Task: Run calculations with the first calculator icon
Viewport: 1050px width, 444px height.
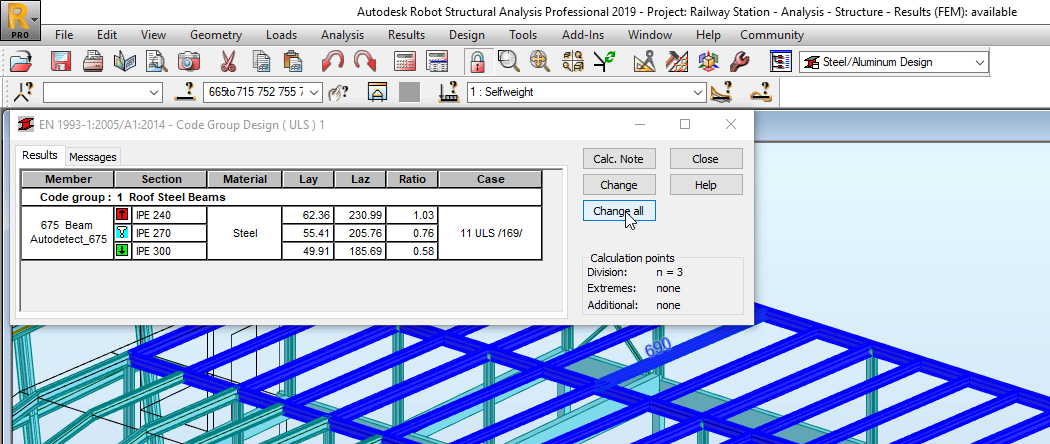Action: click(x=404, y=62)
